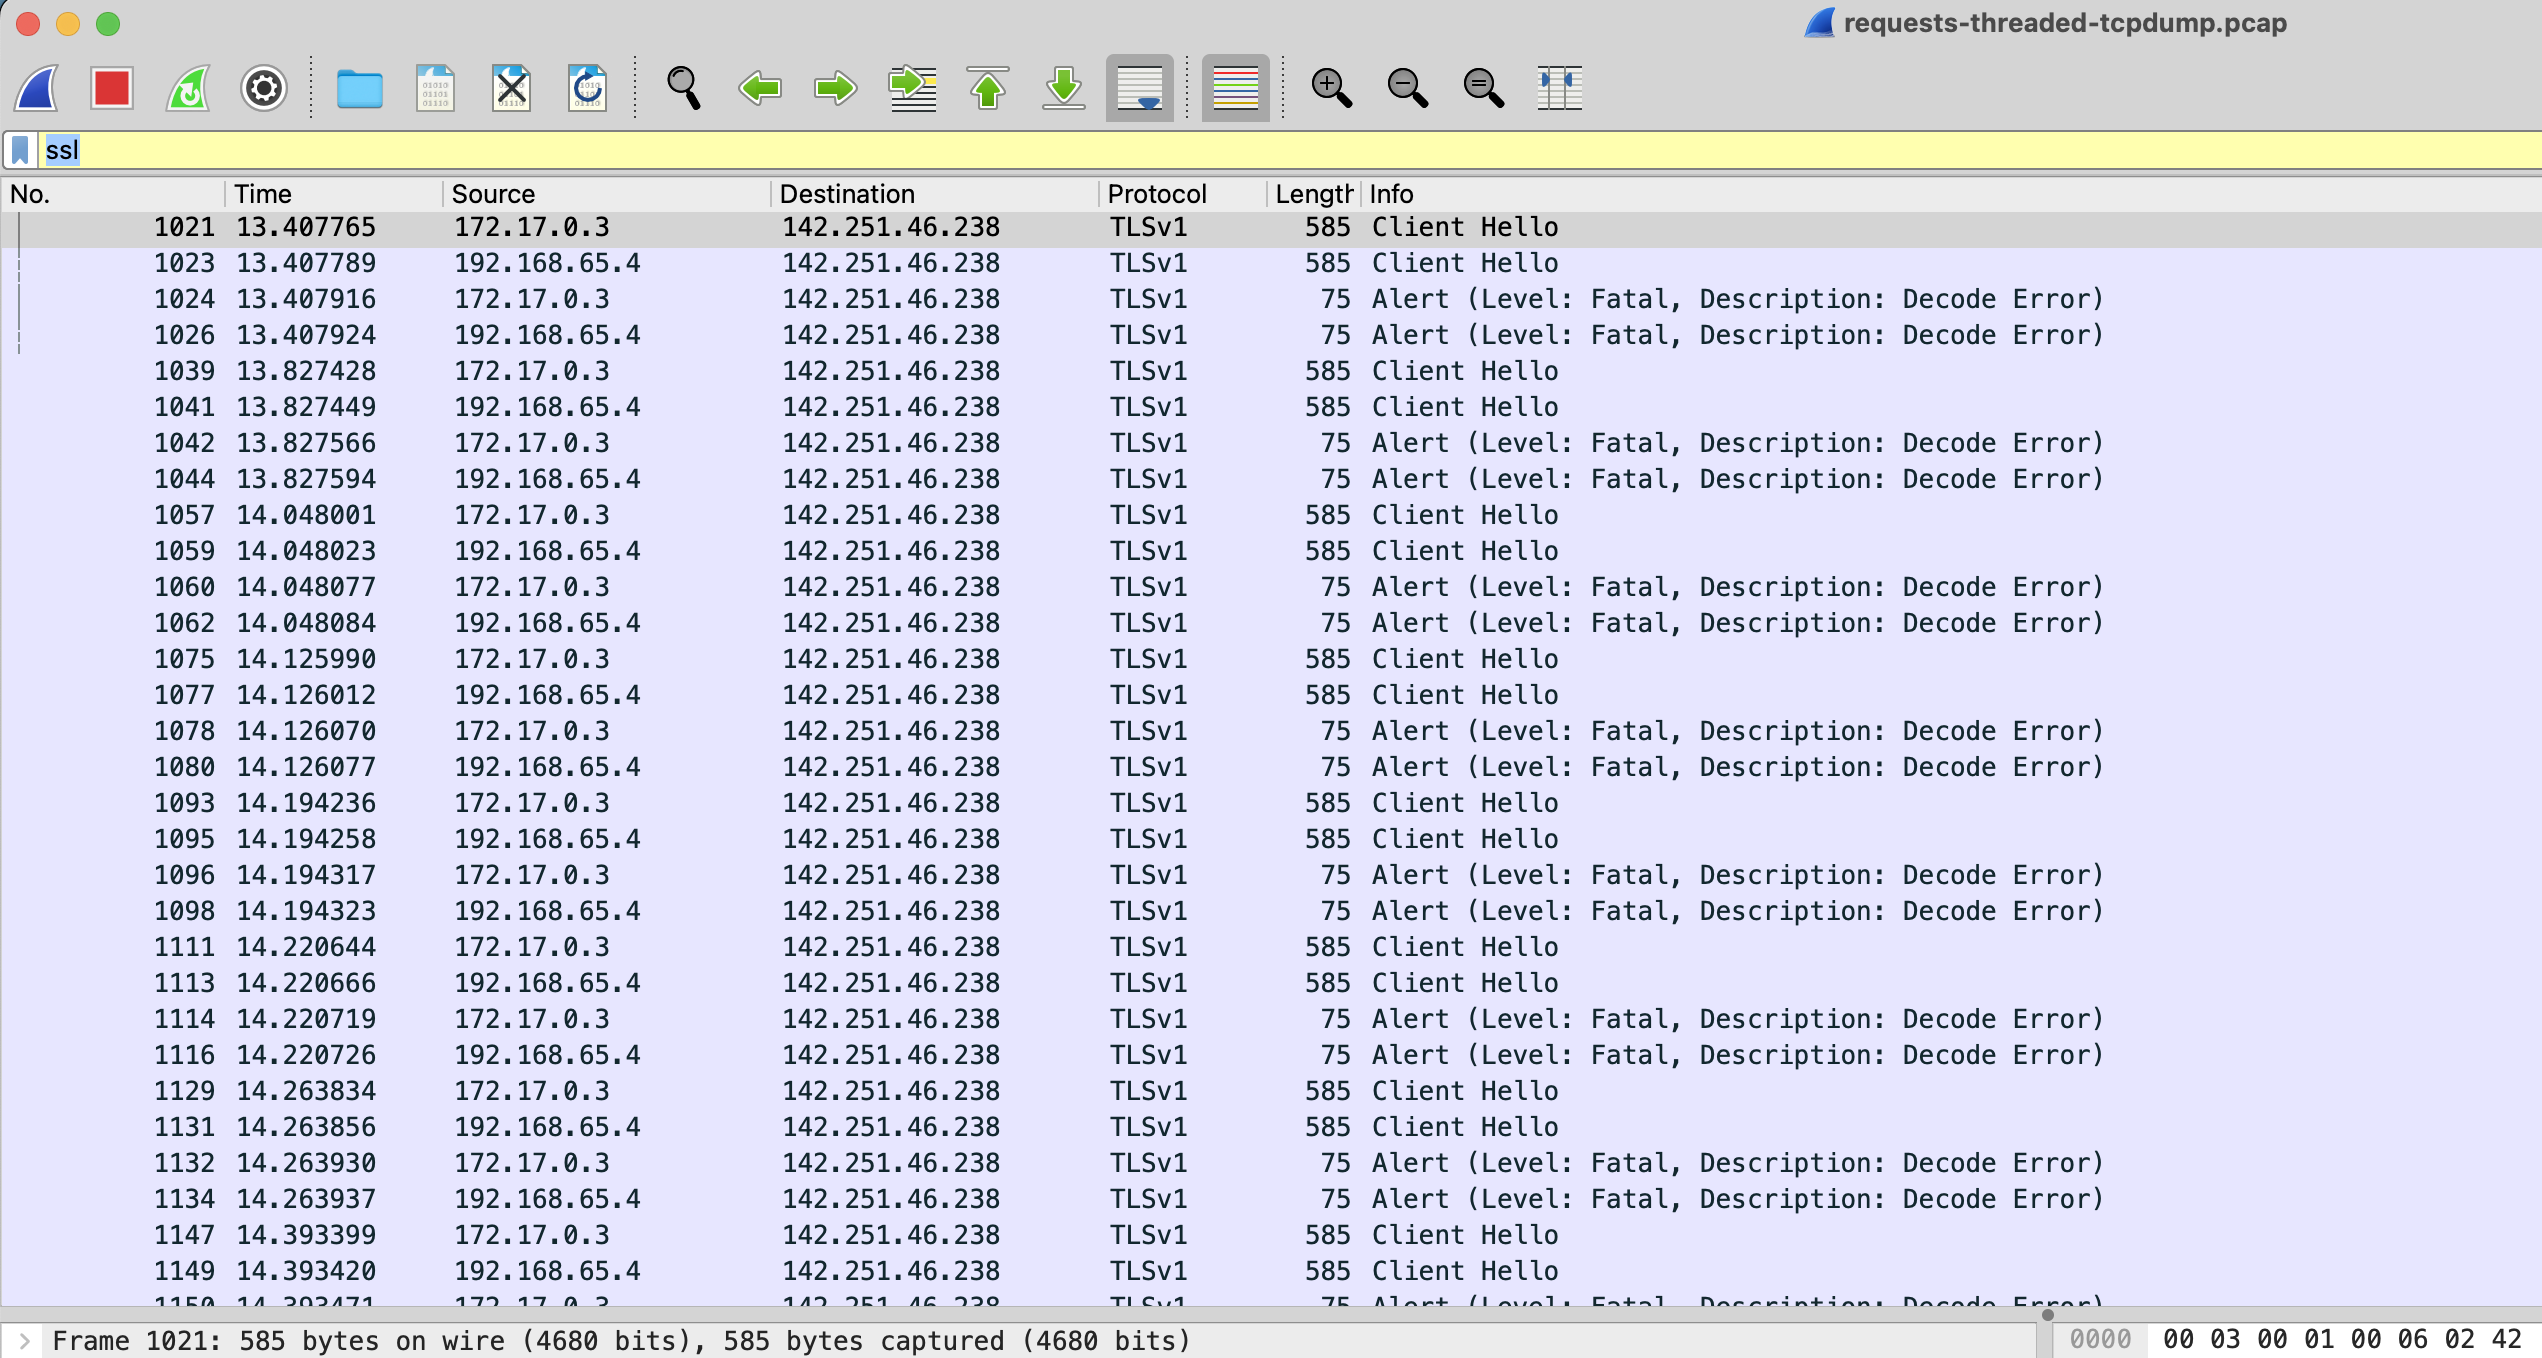Viewport: 2542px width, 1358px height.
Task: Select packet 1080 row
Action: pos(1271,767)
